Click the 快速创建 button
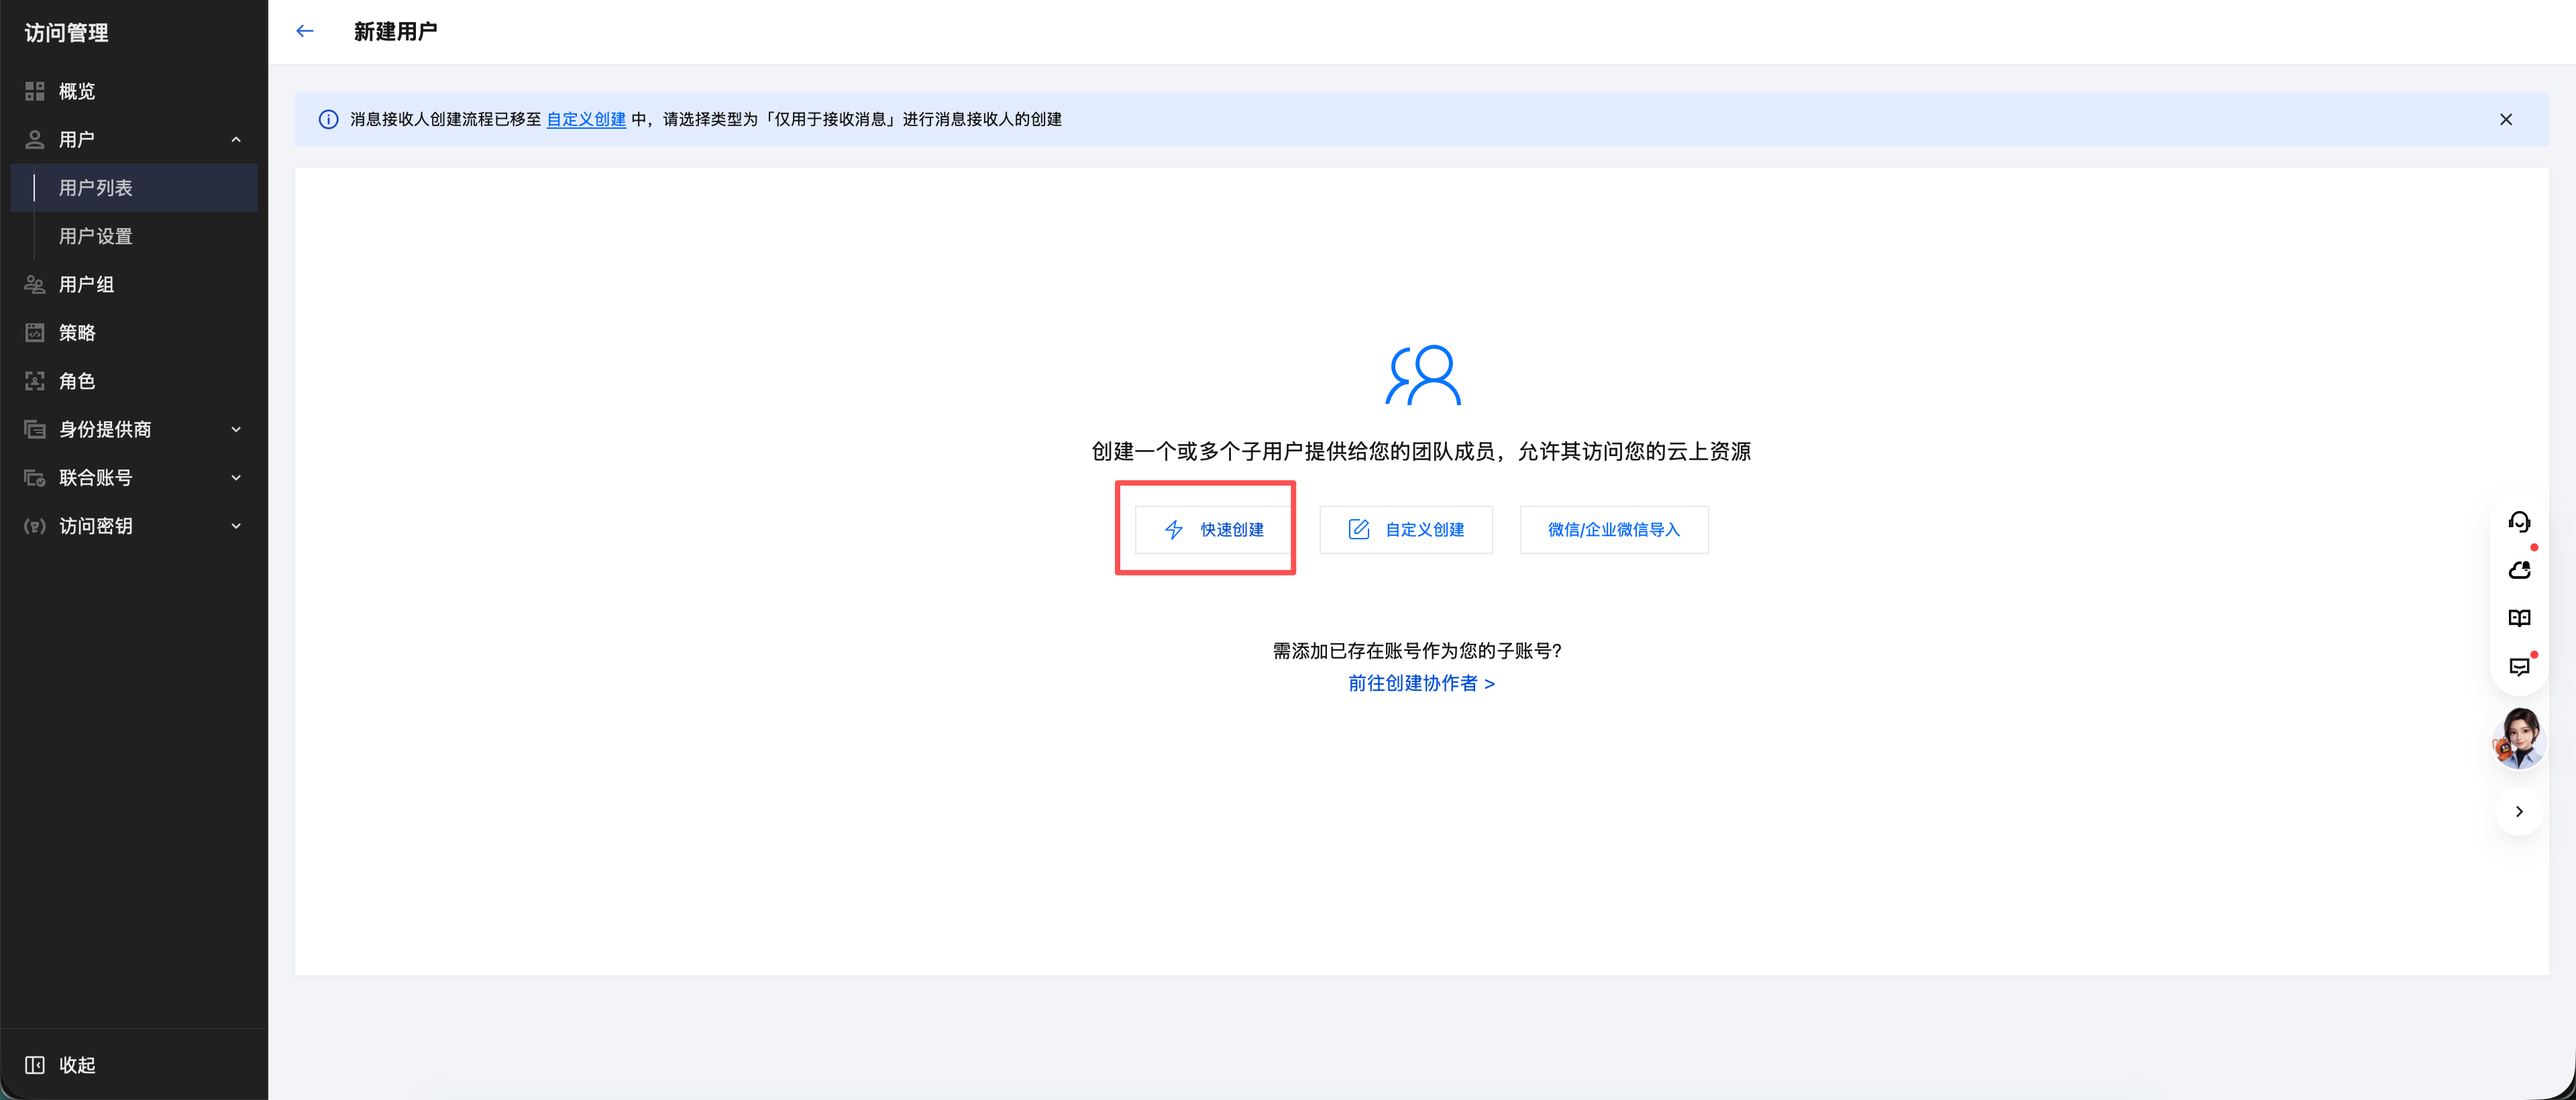2576x1100 pixels. click(1213, 529)
